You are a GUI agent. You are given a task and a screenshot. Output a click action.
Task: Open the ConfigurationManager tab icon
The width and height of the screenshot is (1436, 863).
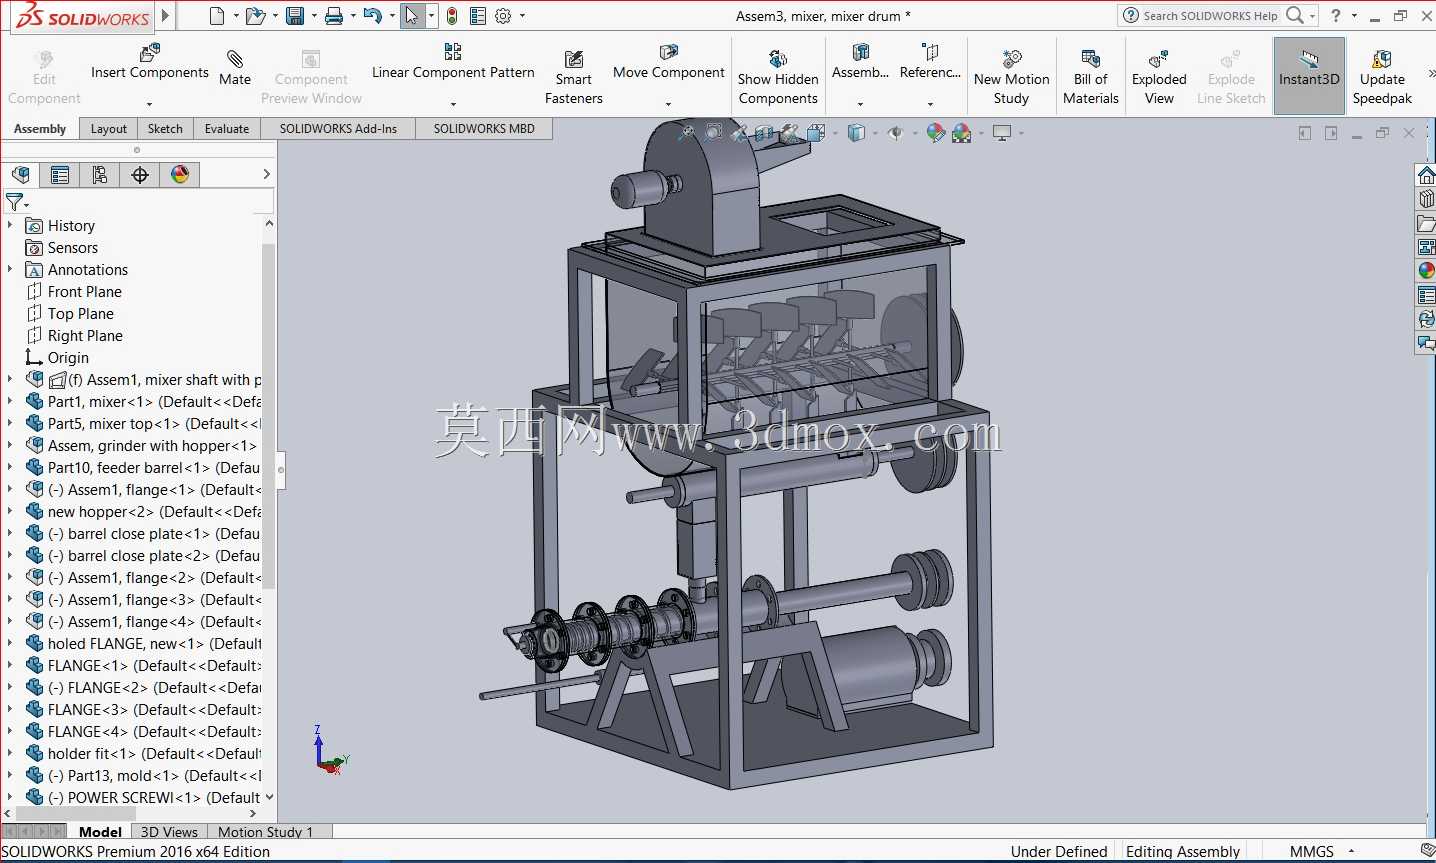point(100,175)
